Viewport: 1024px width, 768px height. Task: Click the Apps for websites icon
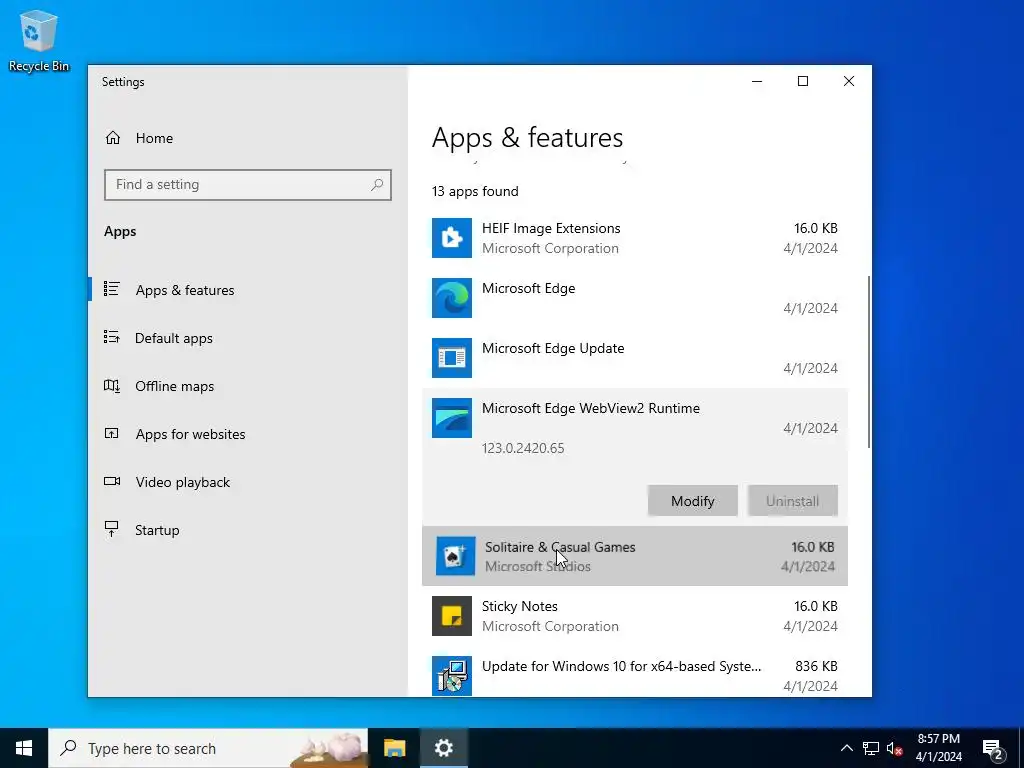click(112, 433)
